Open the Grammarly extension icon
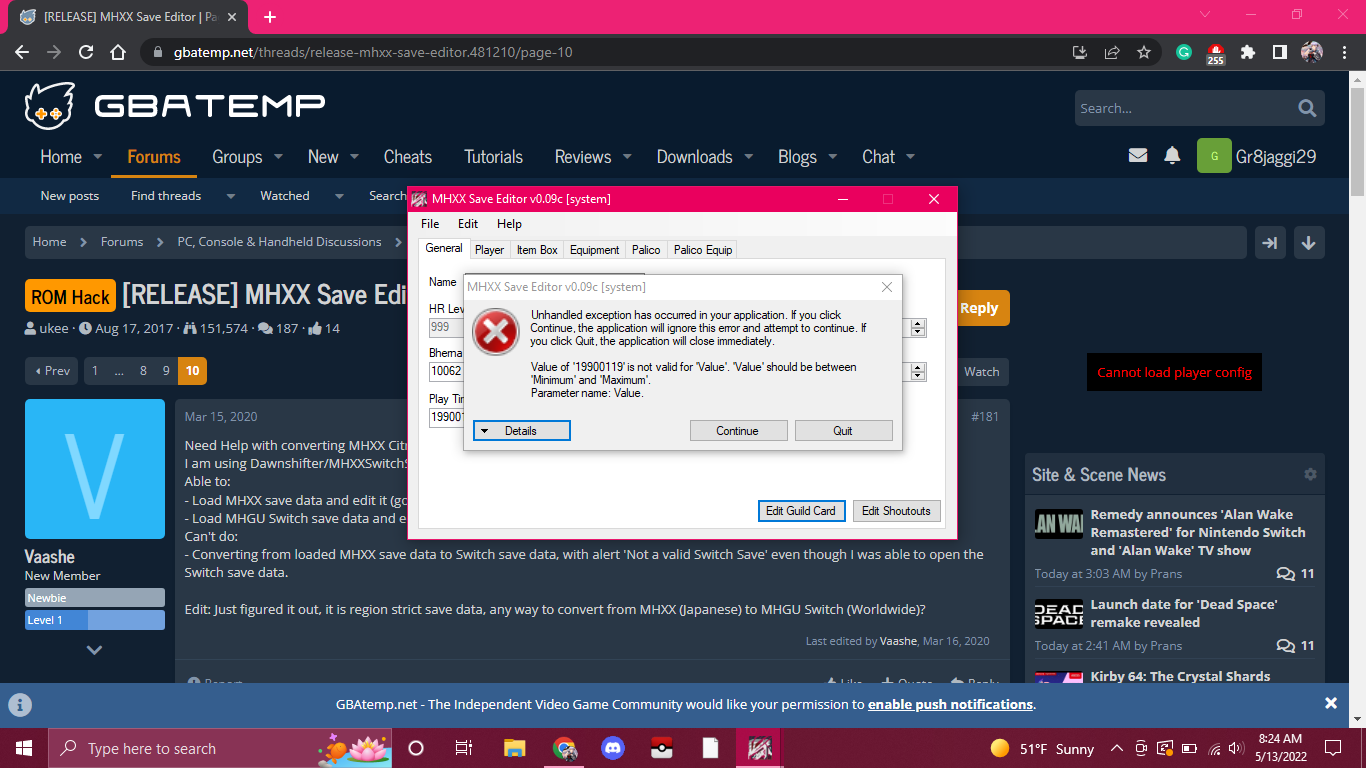1366x768 pixels. tap(1184, 52)
